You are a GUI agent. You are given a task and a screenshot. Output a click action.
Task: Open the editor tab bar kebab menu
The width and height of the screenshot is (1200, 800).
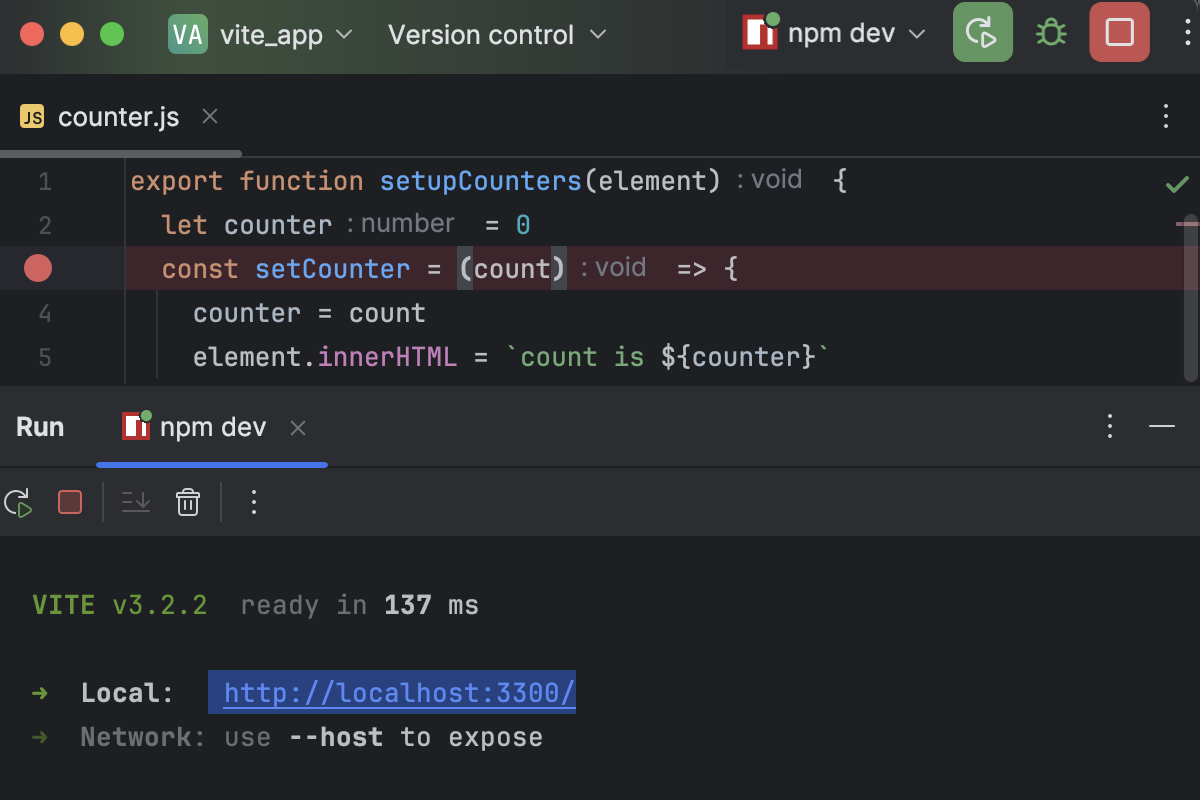pos(1165,116)
